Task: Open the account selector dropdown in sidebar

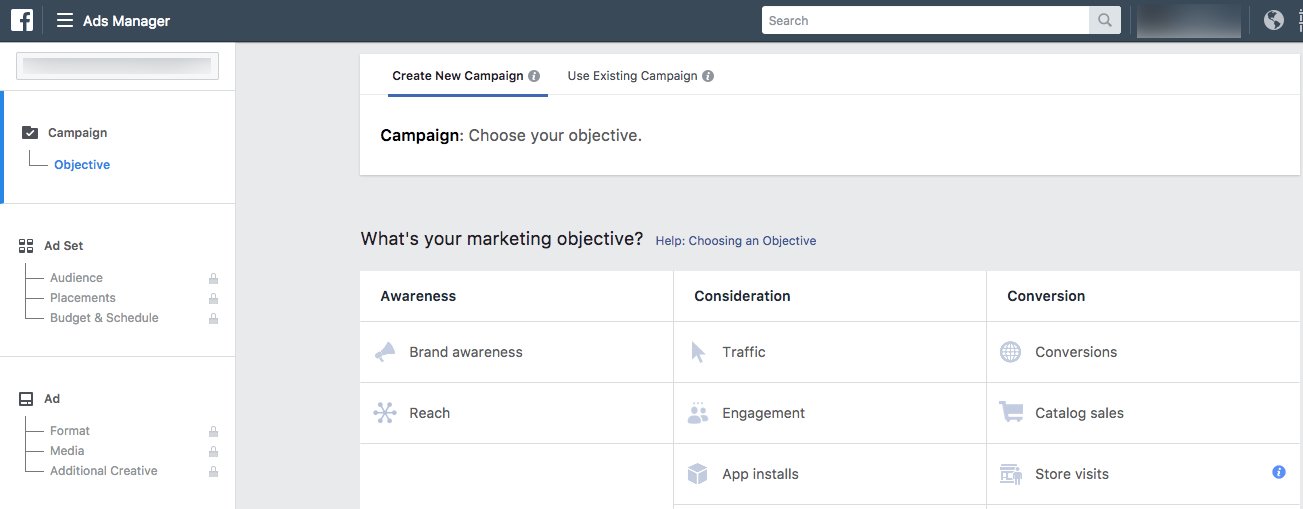Action: click(x=117, y=67)
